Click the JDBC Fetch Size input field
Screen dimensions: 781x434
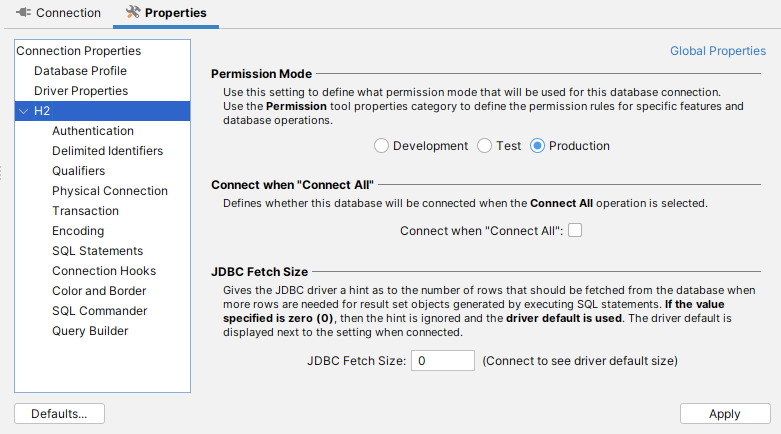click(442, 360)
